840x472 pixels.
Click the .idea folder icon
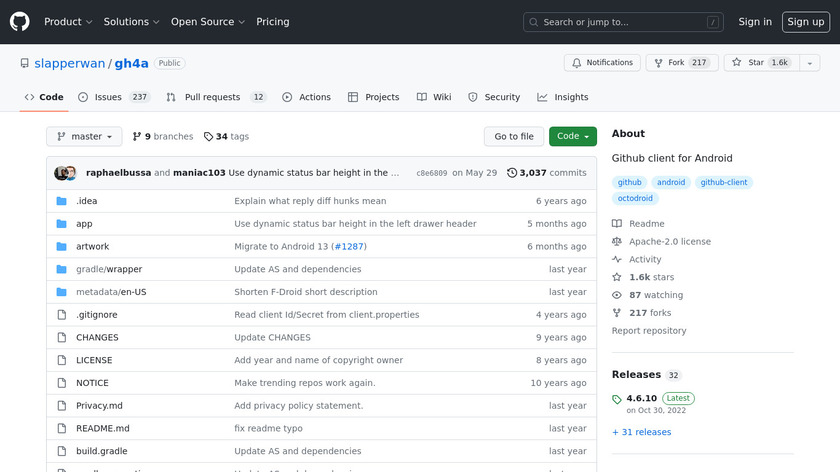click(62, 201)
